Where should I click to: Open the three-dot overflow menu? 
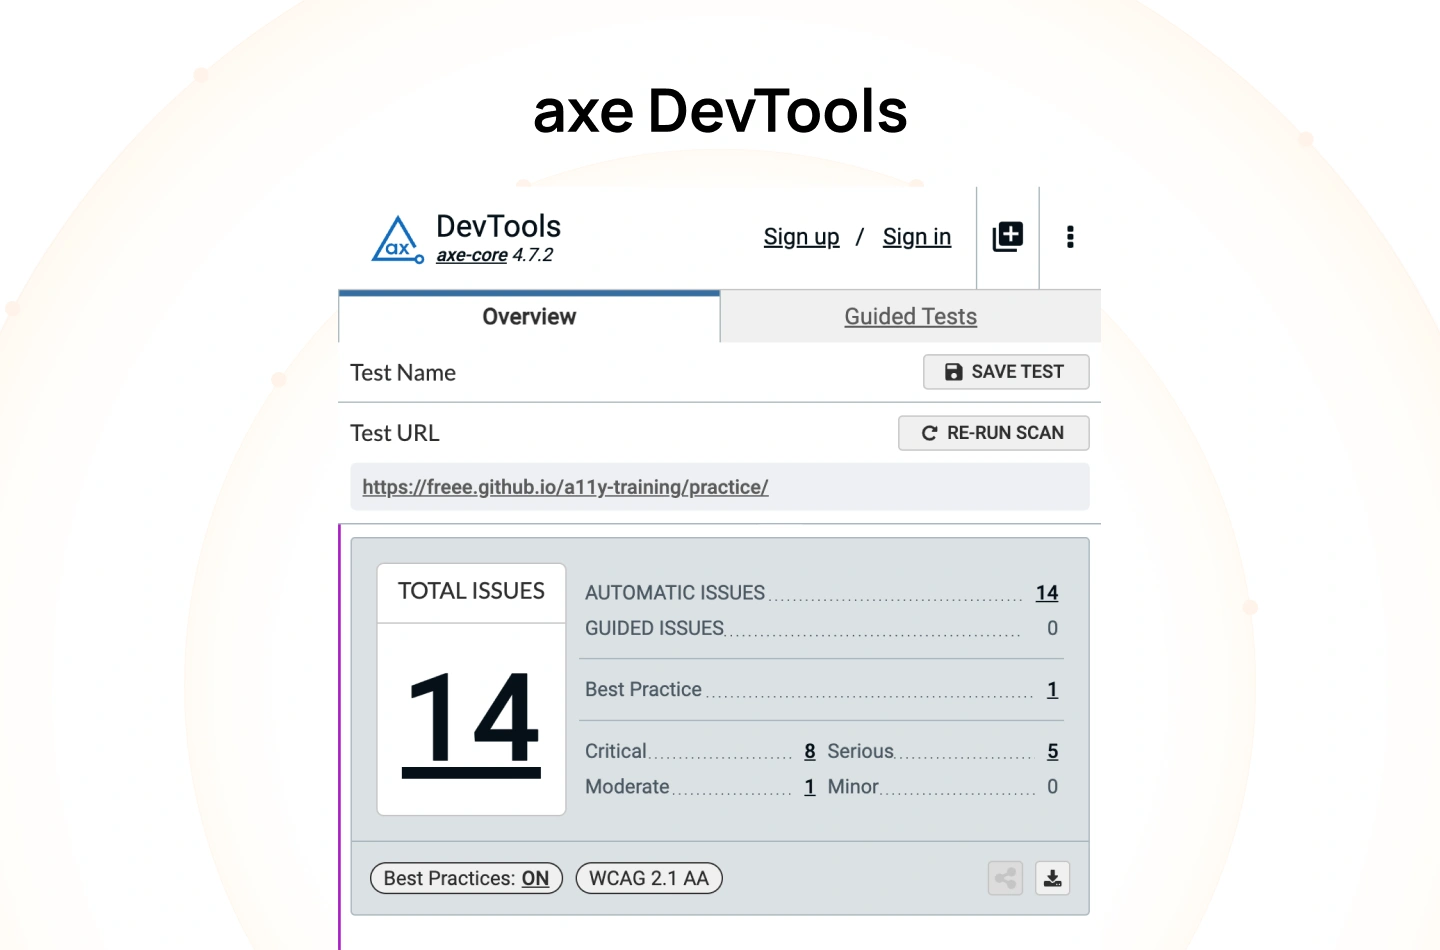click(1070, 237)
